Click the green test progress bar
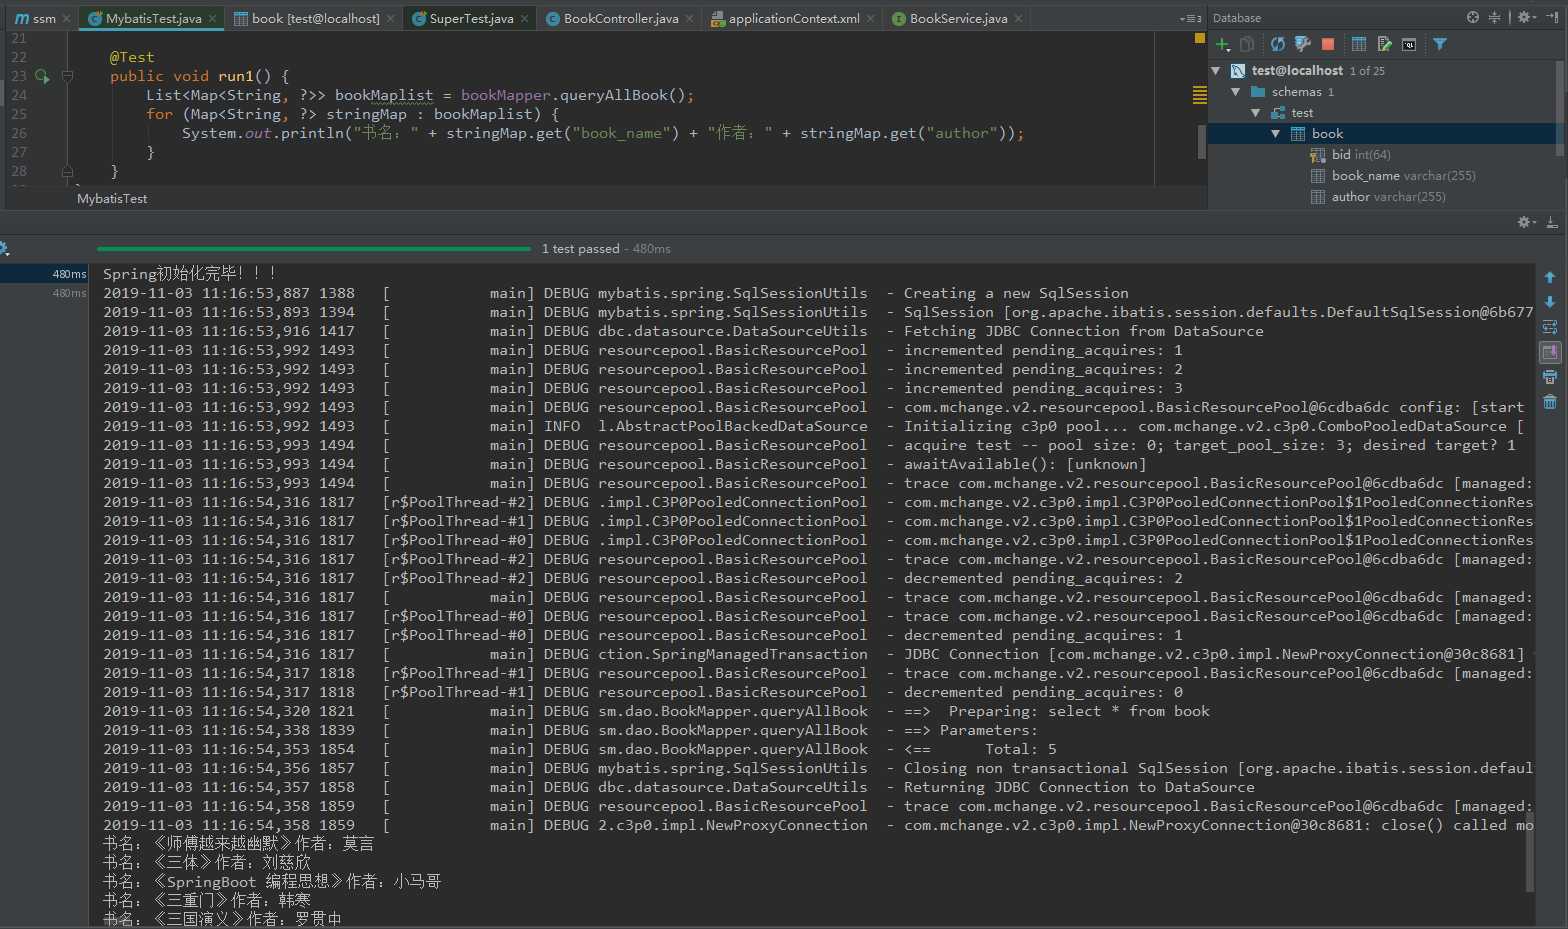 pyautogui.click(x=314, y=248)
